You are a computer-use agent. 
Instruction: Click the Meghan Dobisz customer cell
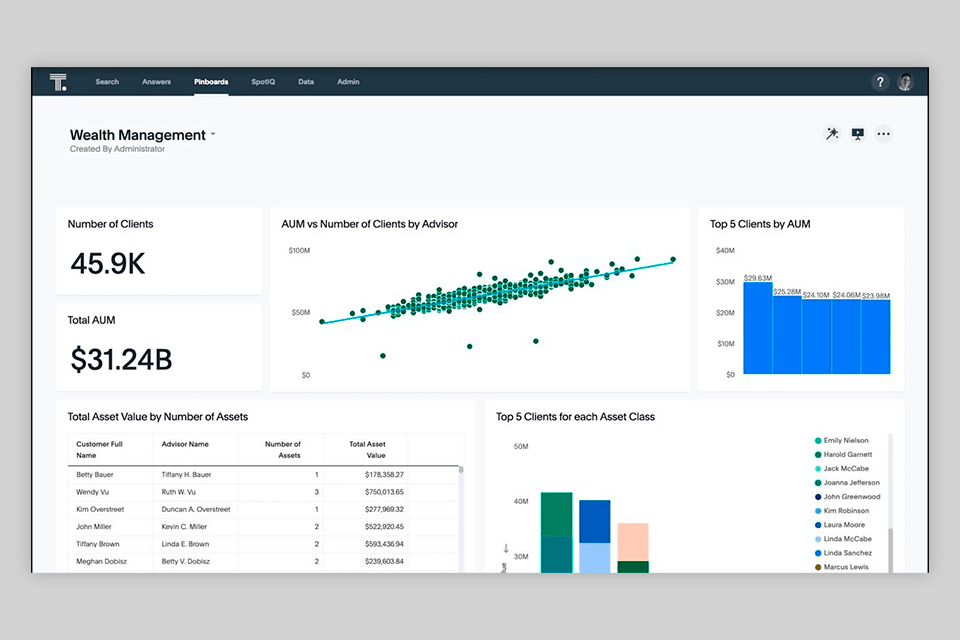coord(101,561)
